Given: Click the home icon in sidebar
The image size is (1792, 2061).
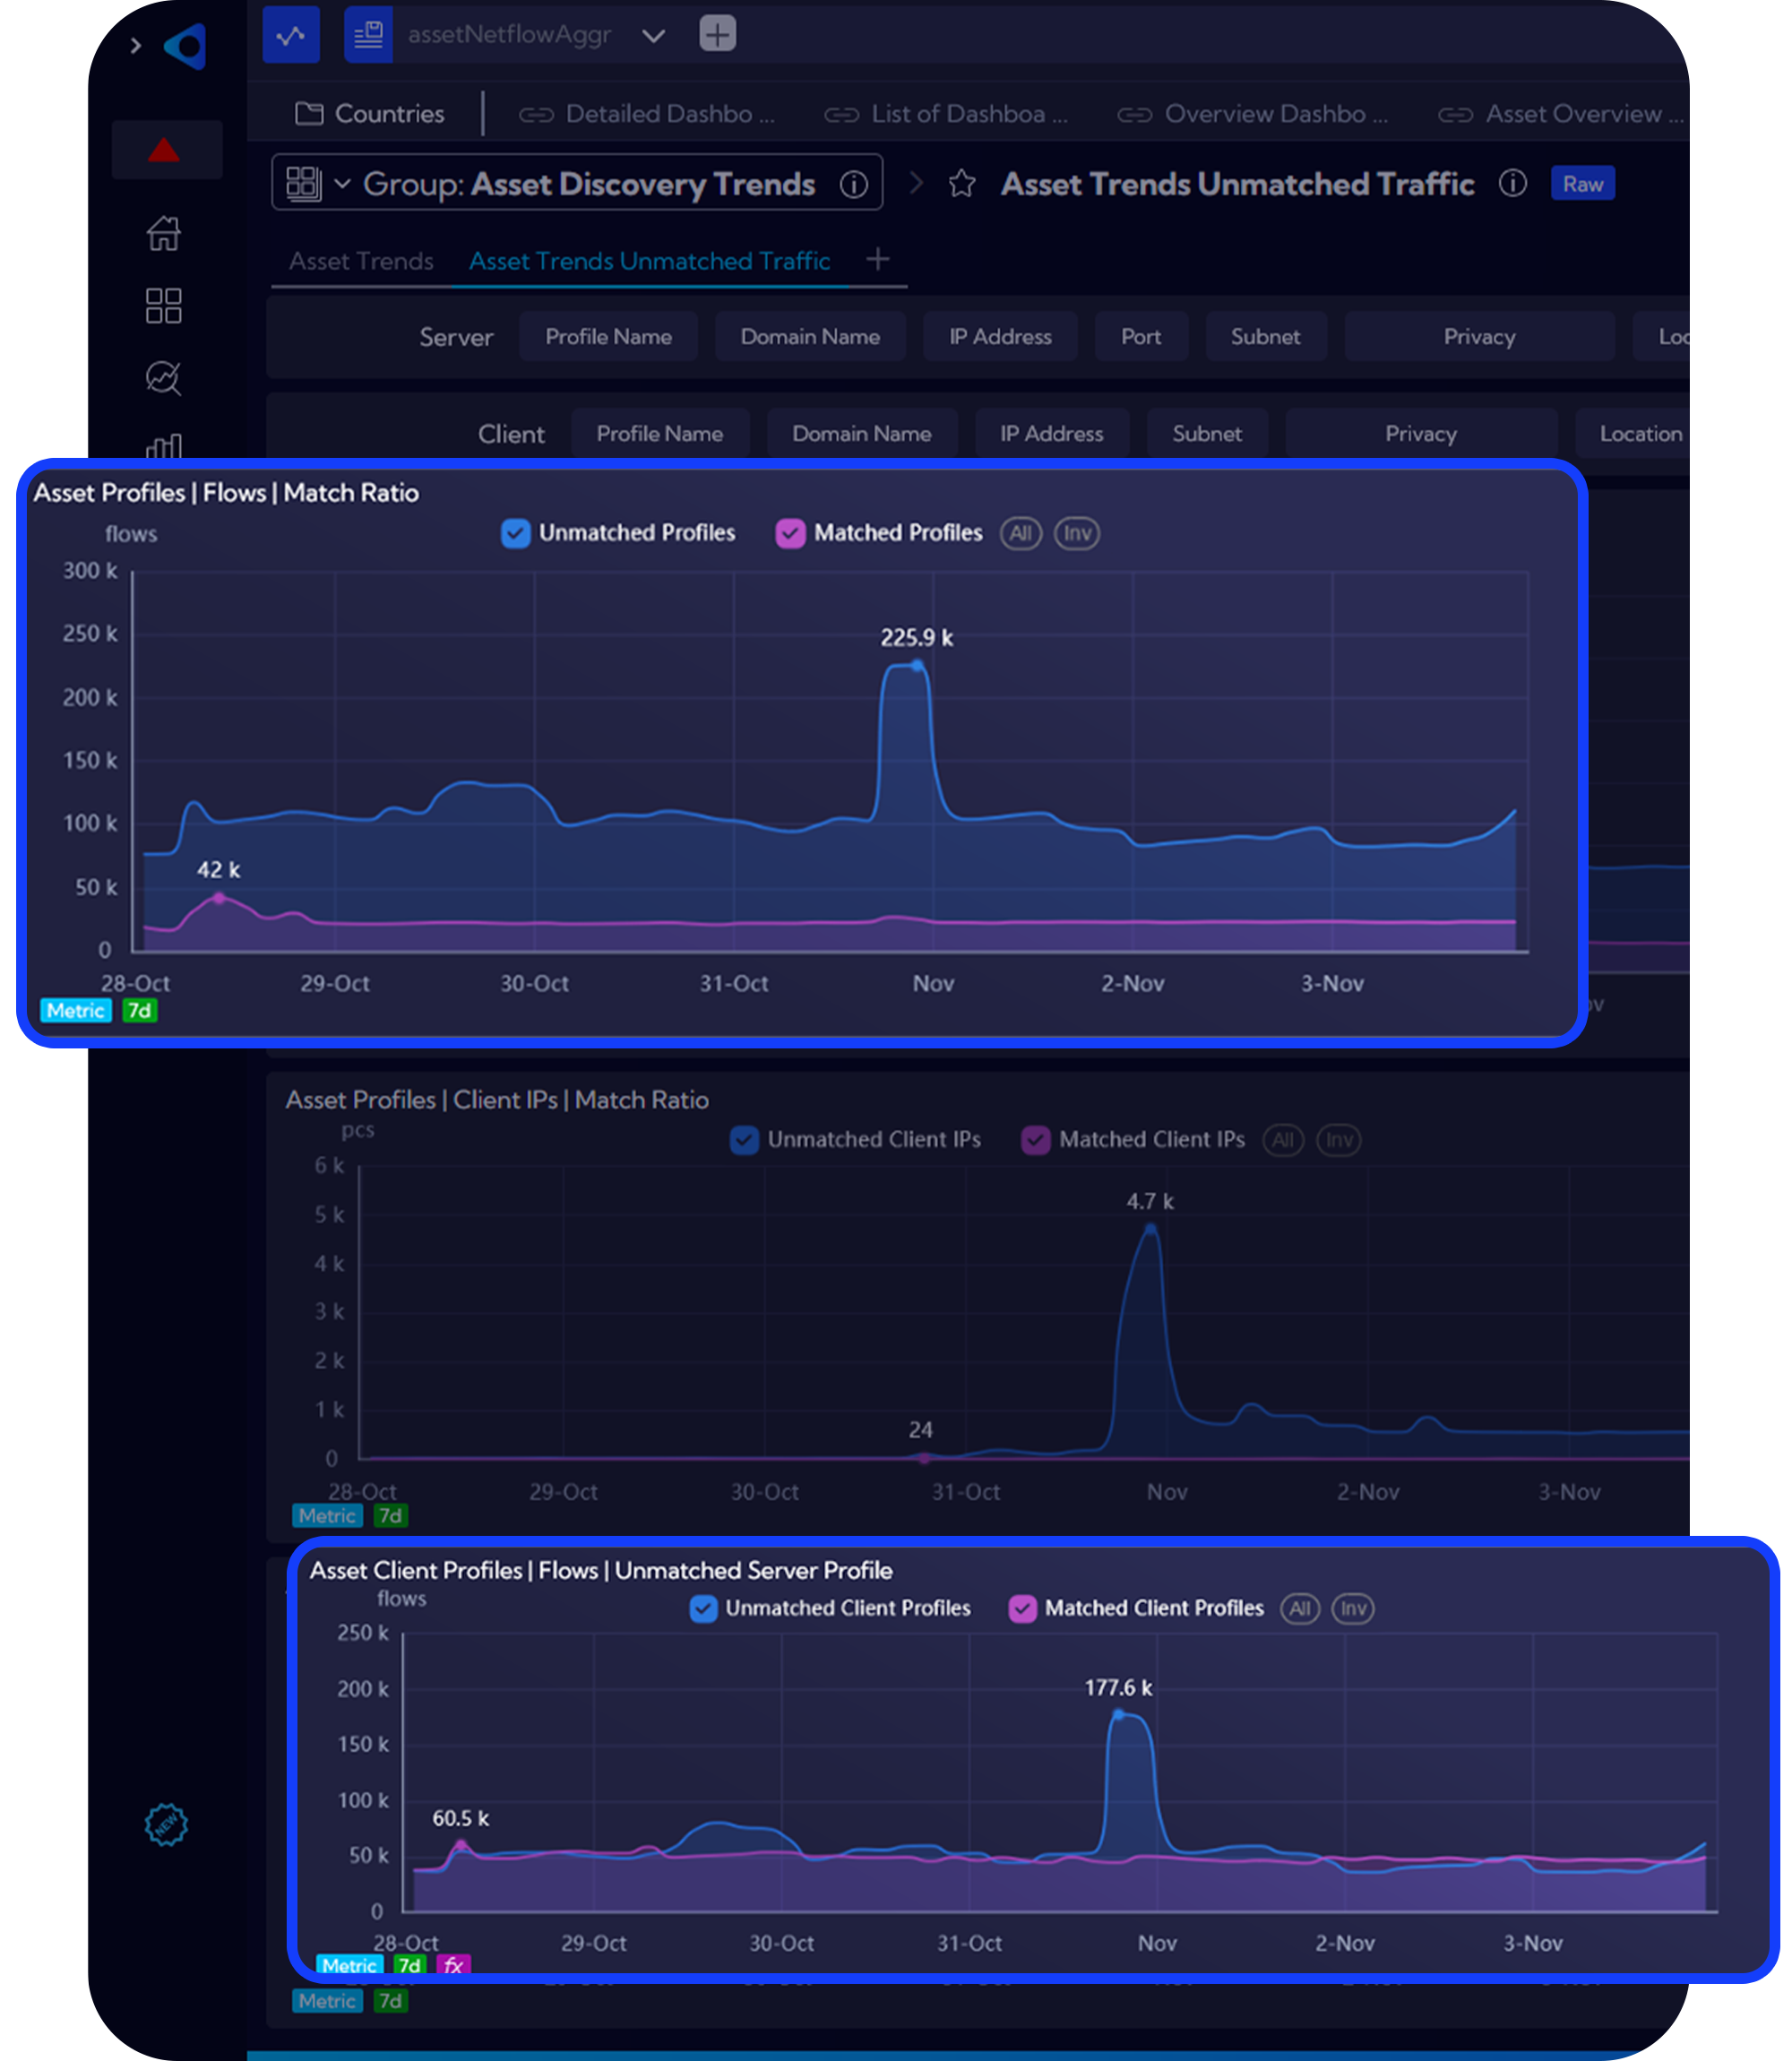Looking at the screenshot, I should (x=163, y=234).
